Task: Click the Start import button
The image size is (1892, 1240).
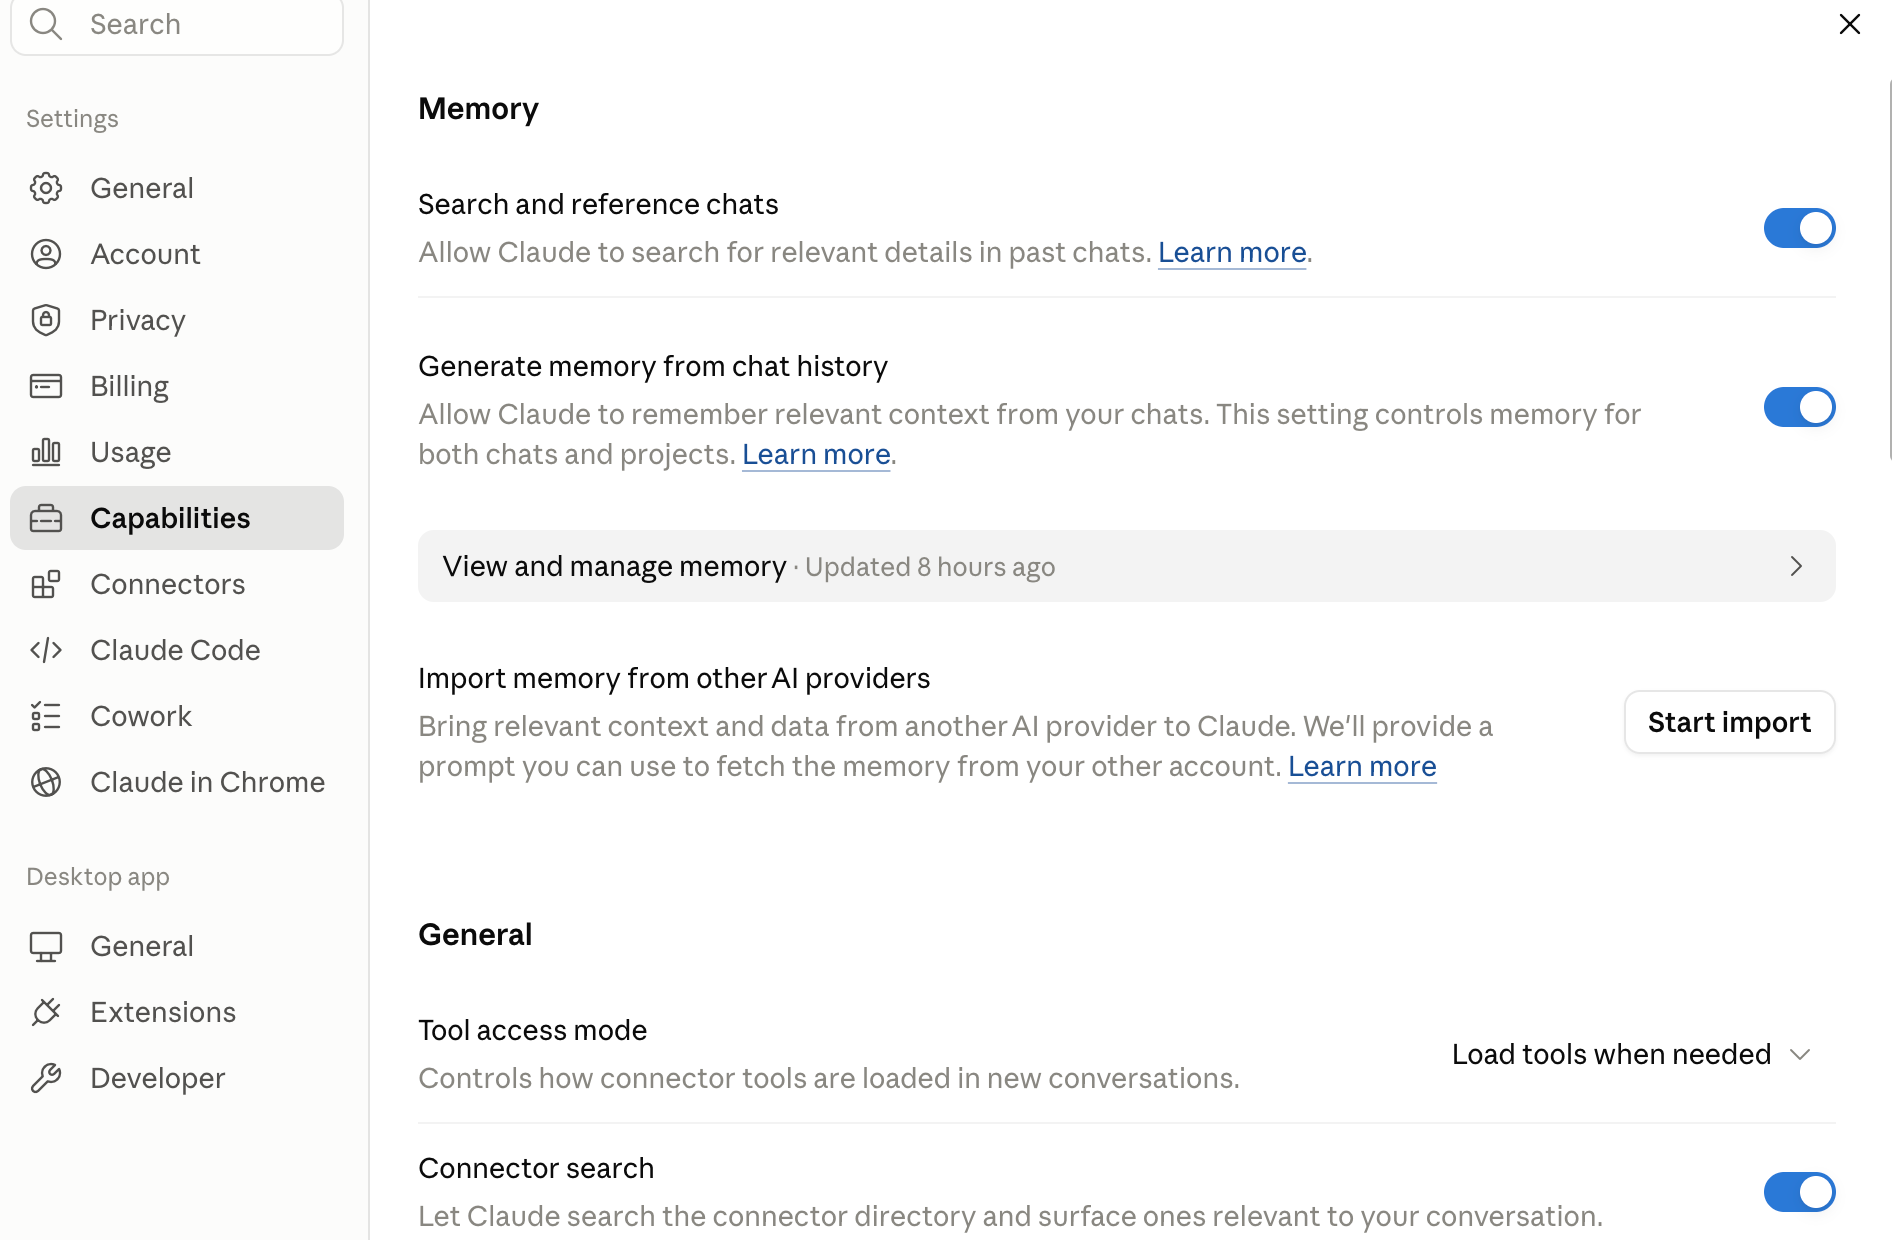Action: (x=1730, y=722)
